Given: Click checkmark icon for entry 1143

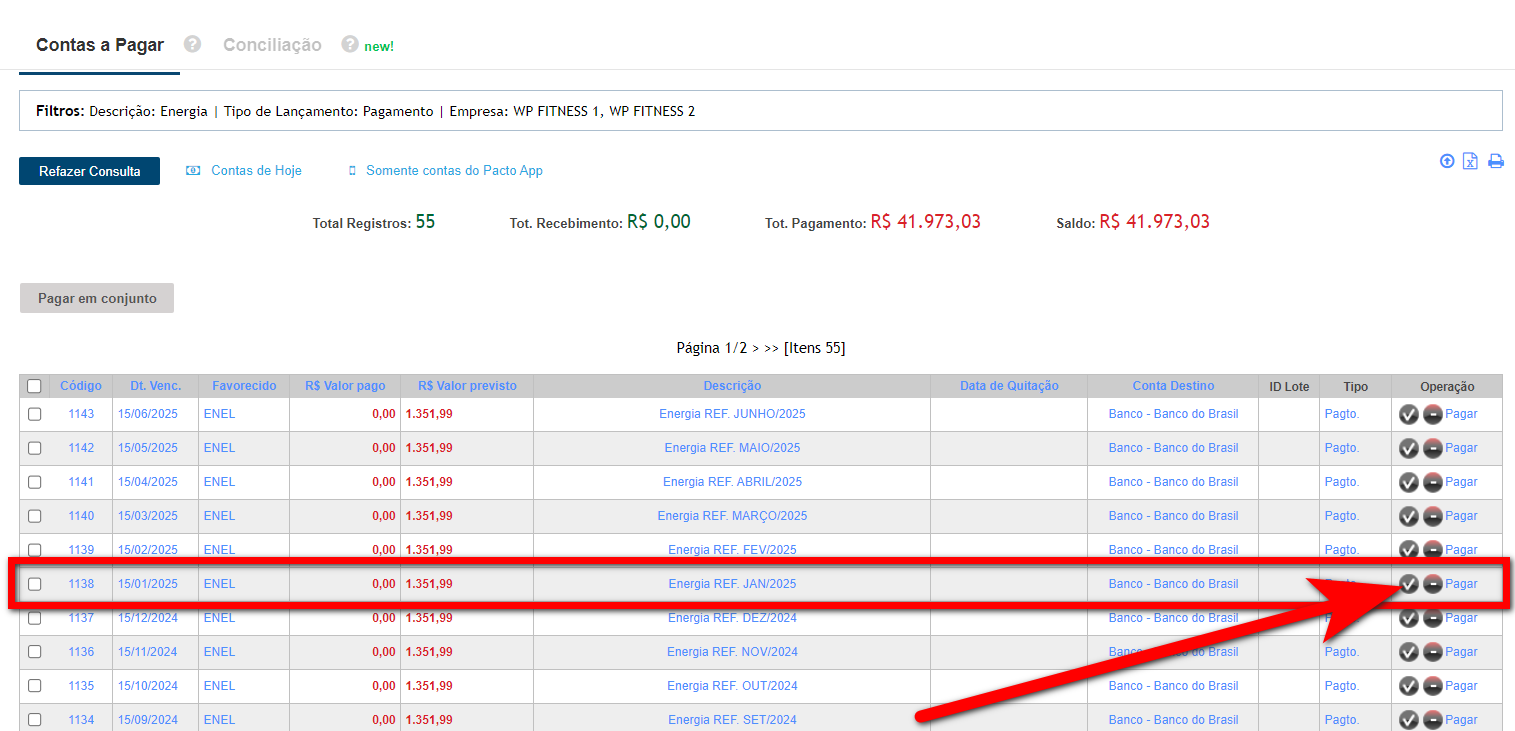Looking at the screenshot, I should pos(1408,414).
